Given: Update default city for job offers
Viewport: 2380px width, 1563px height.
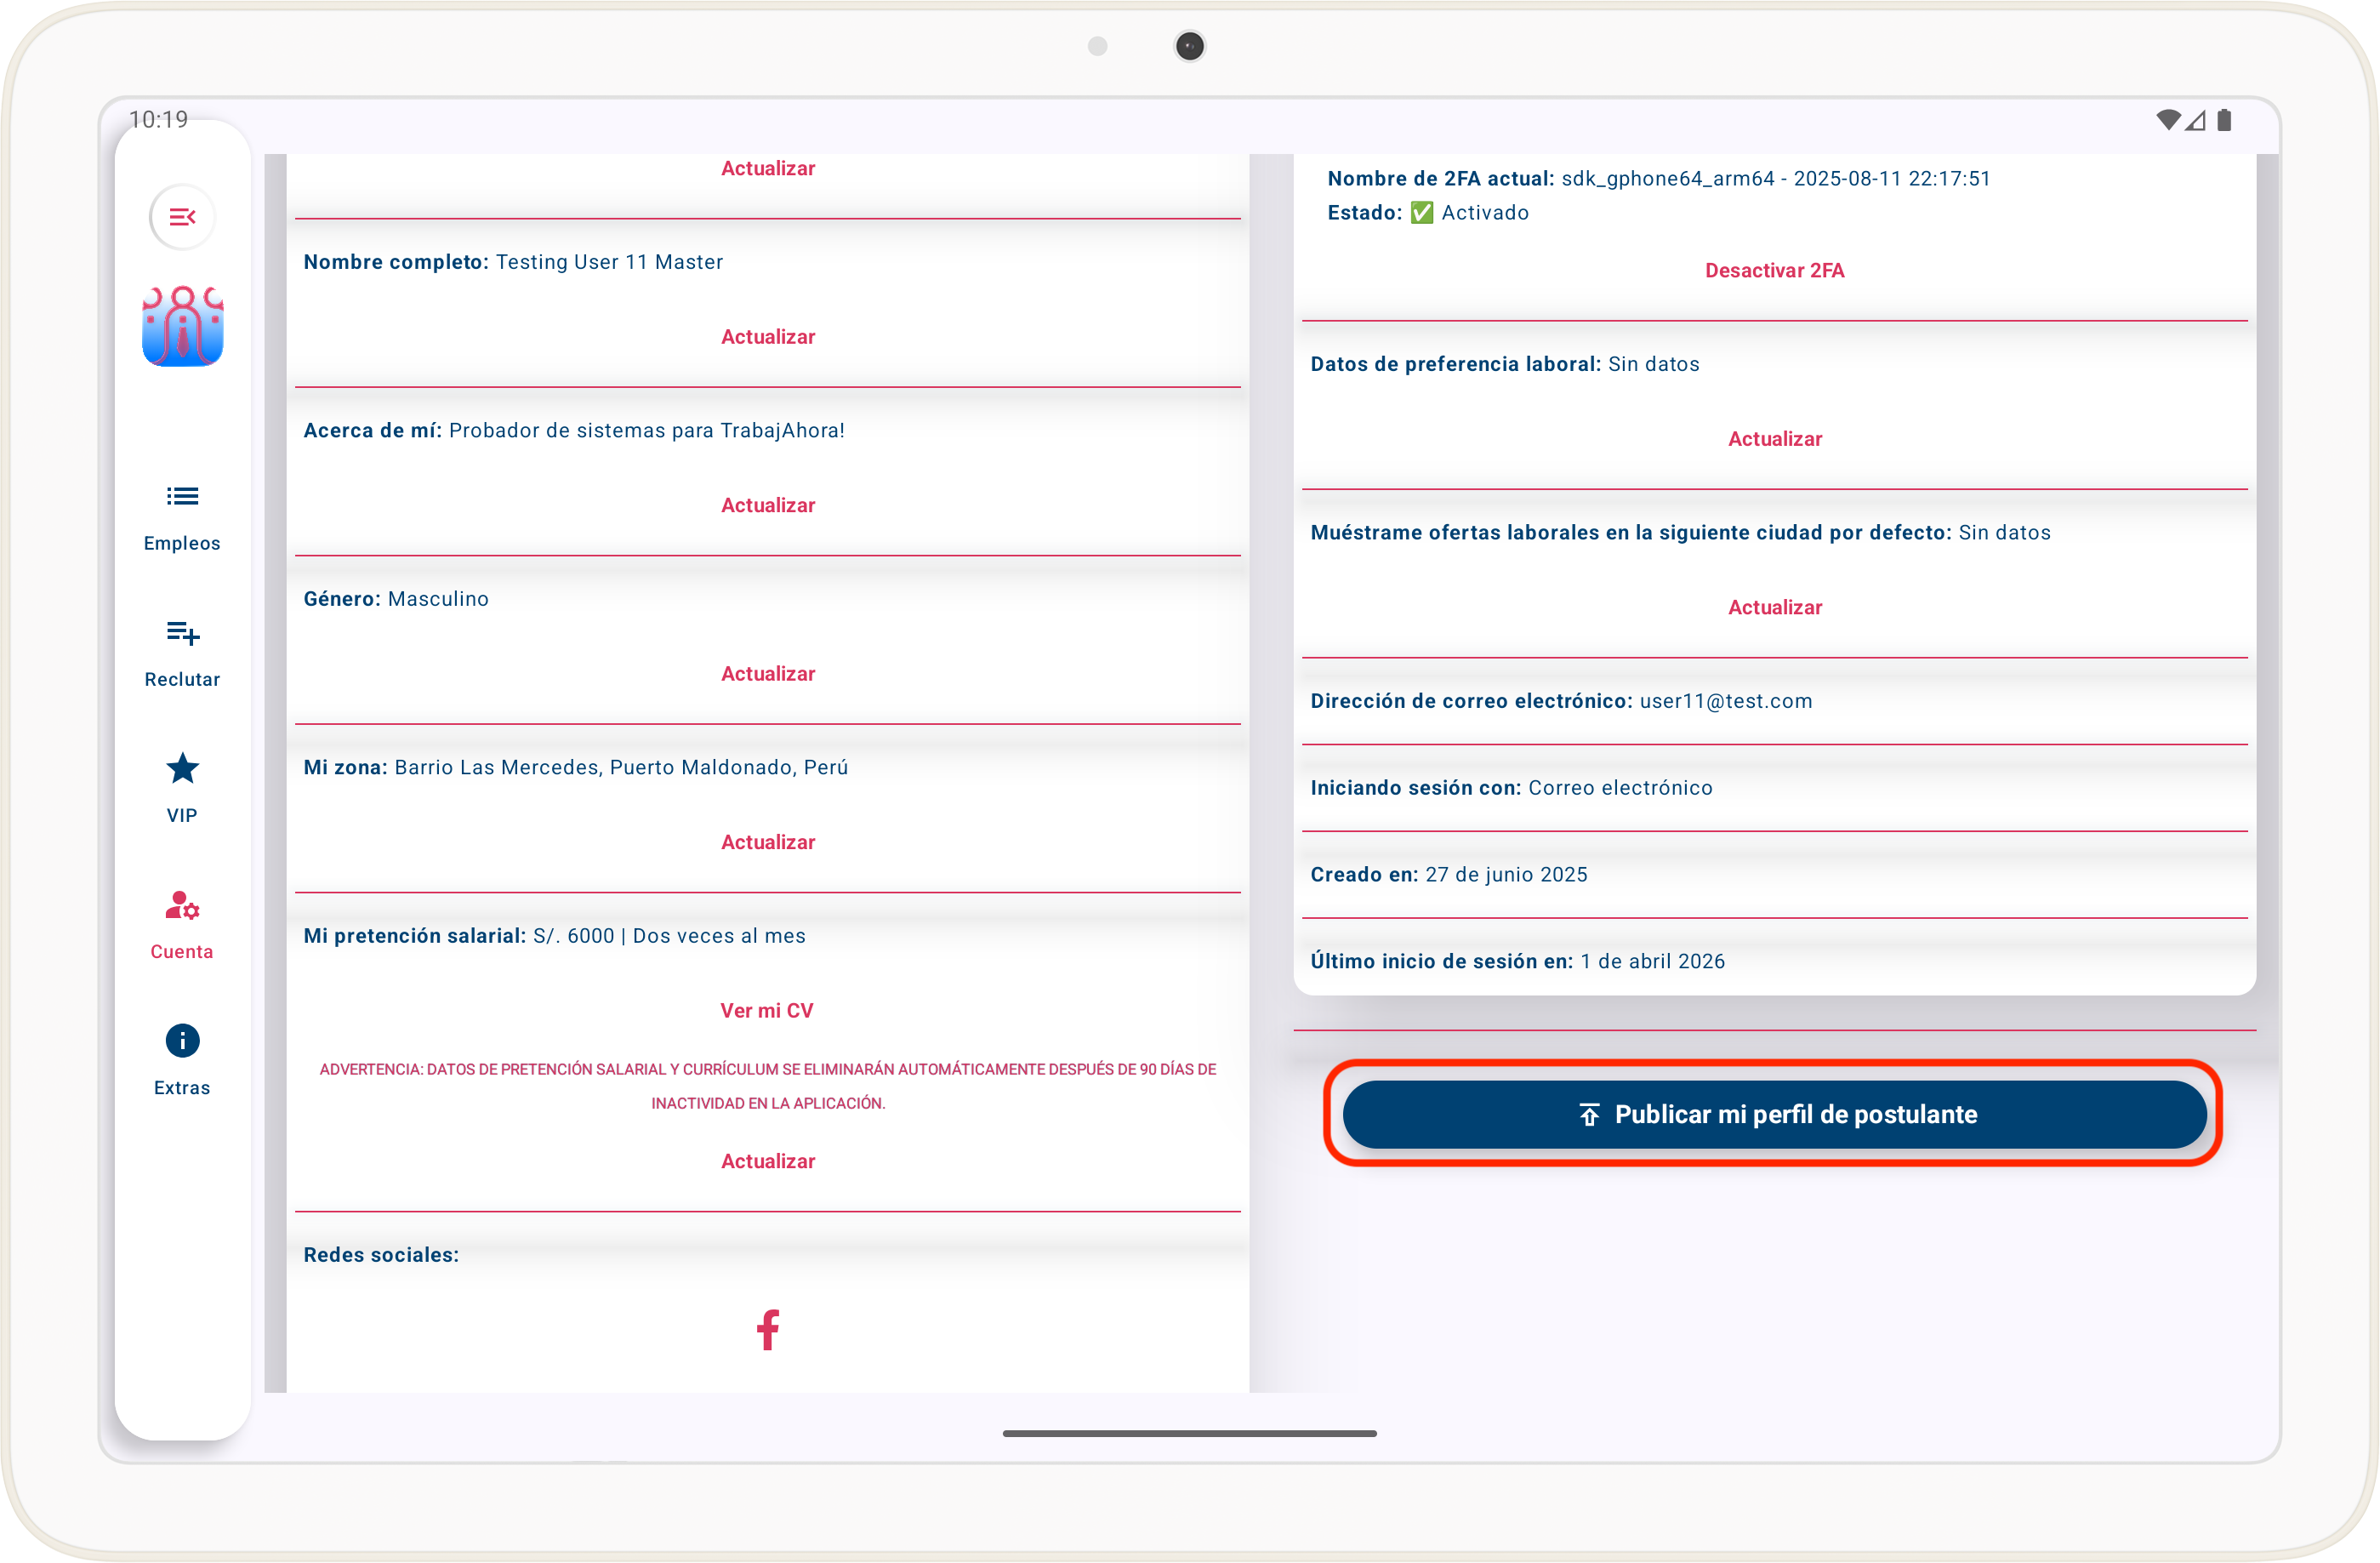Looking at the screenshot, I should point(1774,608).
